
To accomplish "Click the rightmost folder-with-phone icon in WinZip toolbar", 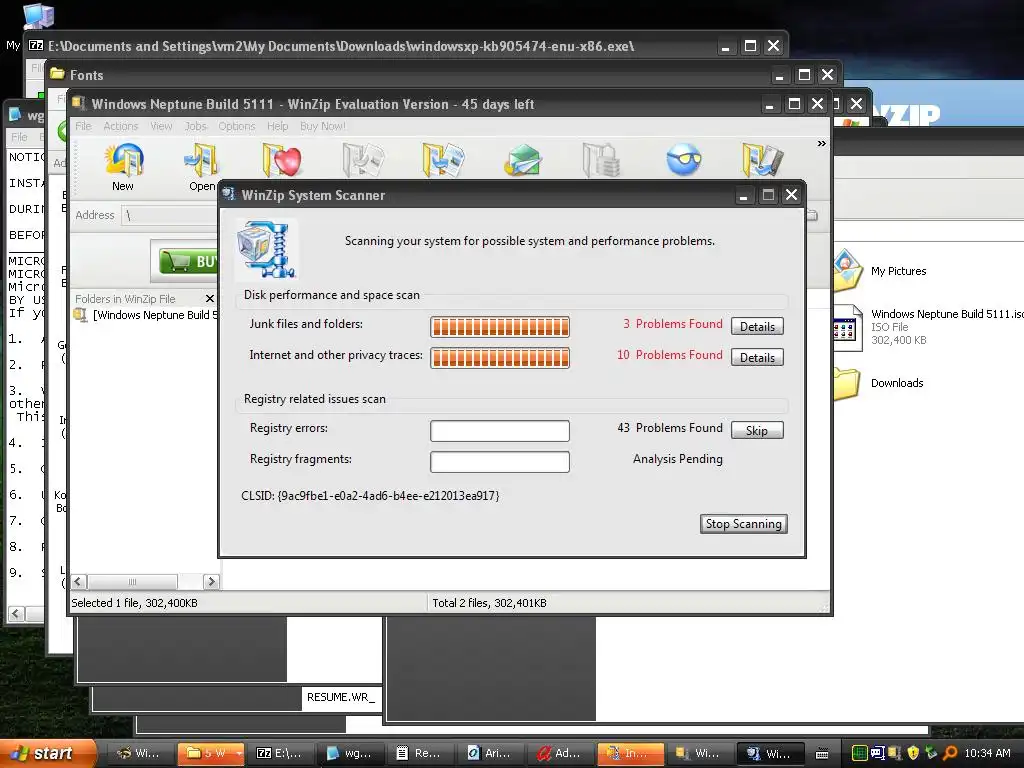I will click(762, 161).
